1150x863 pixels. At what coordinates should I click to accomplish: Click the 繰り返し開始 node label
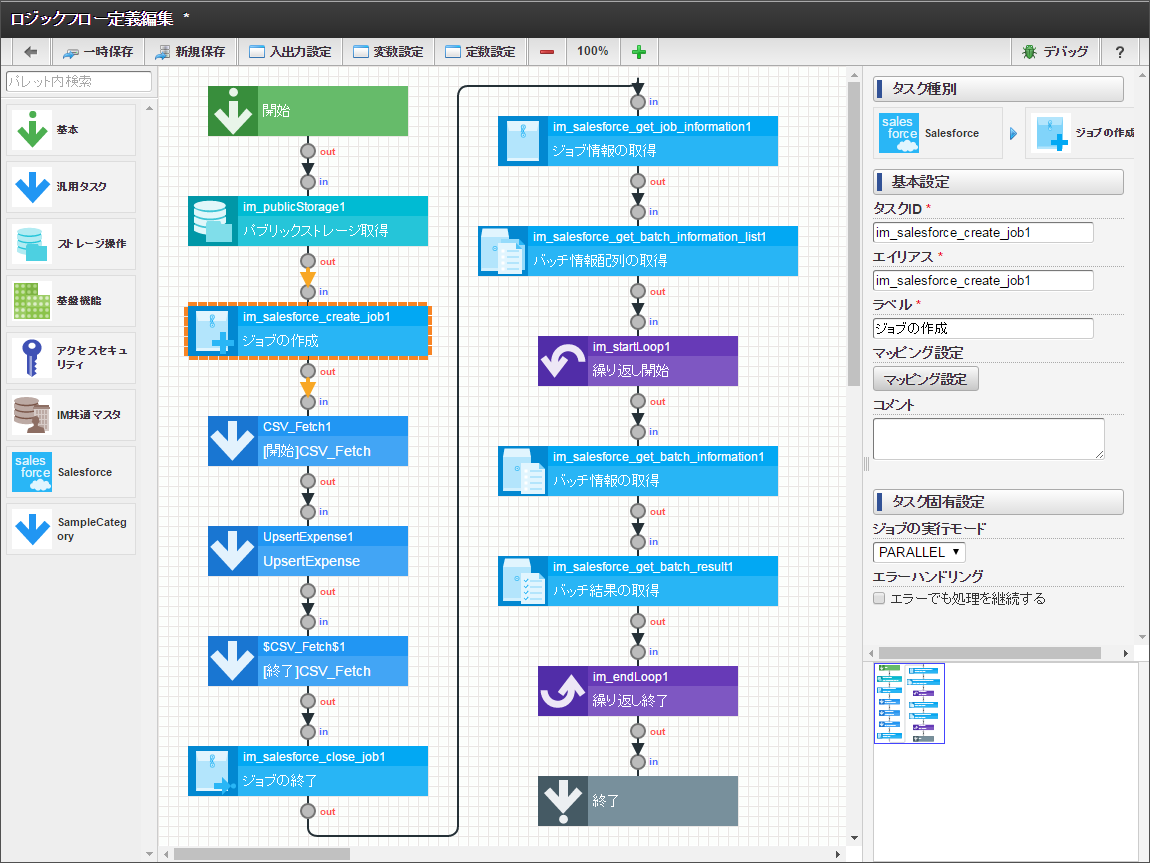pos(631,370)
